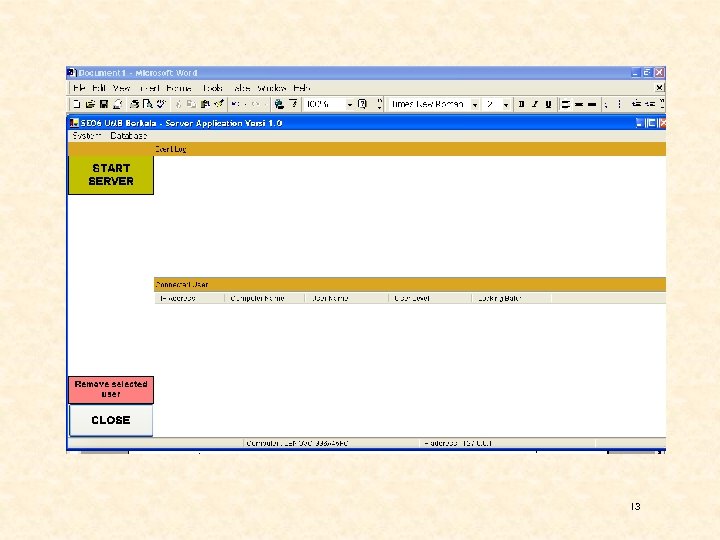
Task: Click Remove selected user button
Action: pyautogui.click(x=111, y=389)
